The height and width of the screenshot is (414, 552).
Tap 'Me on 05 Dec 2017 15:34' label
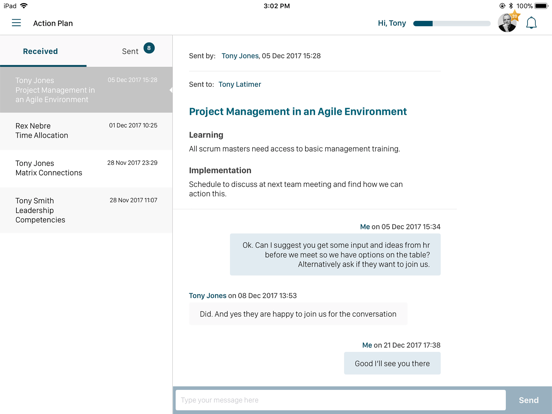(400, 226)
